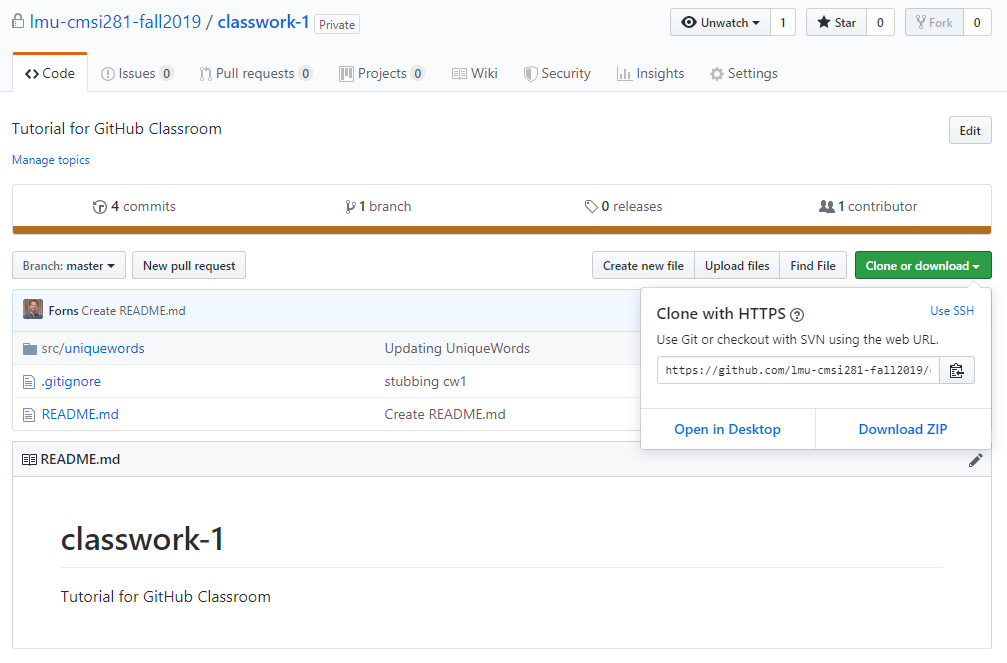Go to the Projects tab
Viewport: 1007px width, 663px height.
pos(381,73)
